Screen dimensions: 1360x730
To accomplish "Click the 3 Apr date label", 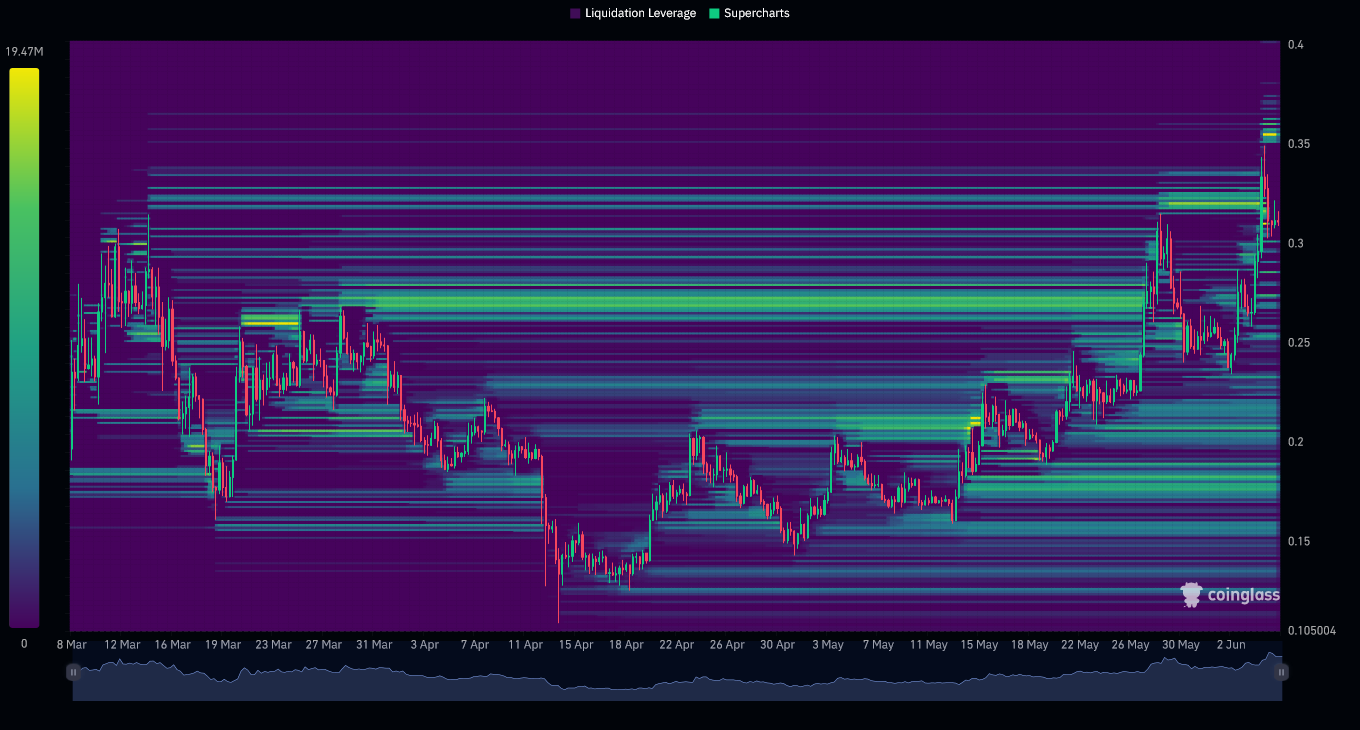I will 425,645.
